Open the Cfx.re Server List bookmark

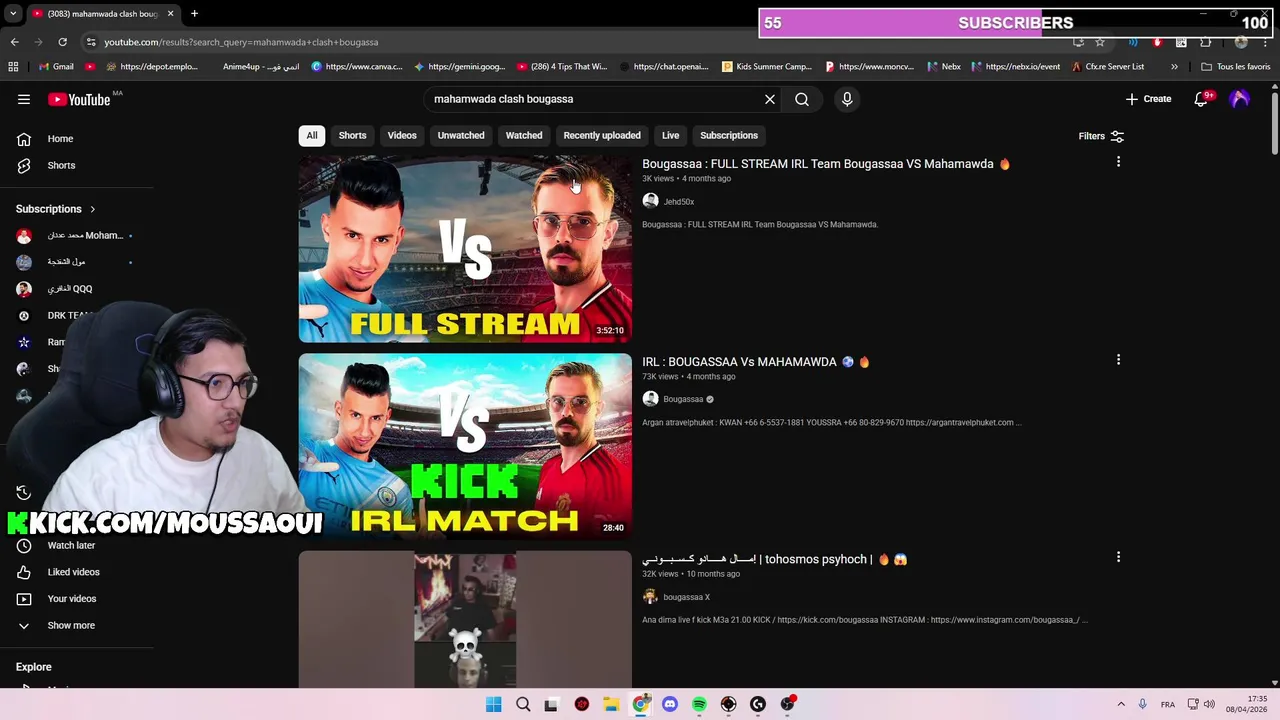pos(1107,67)
